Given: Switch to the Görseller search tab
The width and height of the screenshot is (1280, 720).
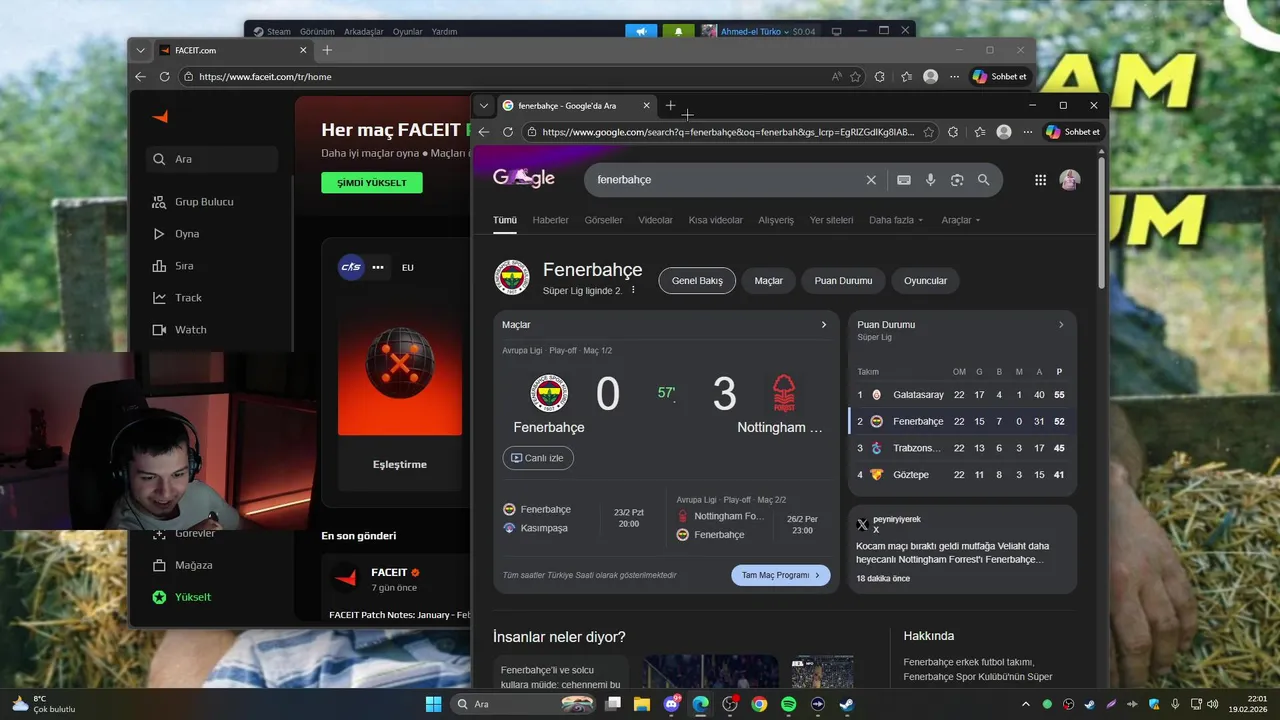Looking at the screenshot, I should pos(603,220).
